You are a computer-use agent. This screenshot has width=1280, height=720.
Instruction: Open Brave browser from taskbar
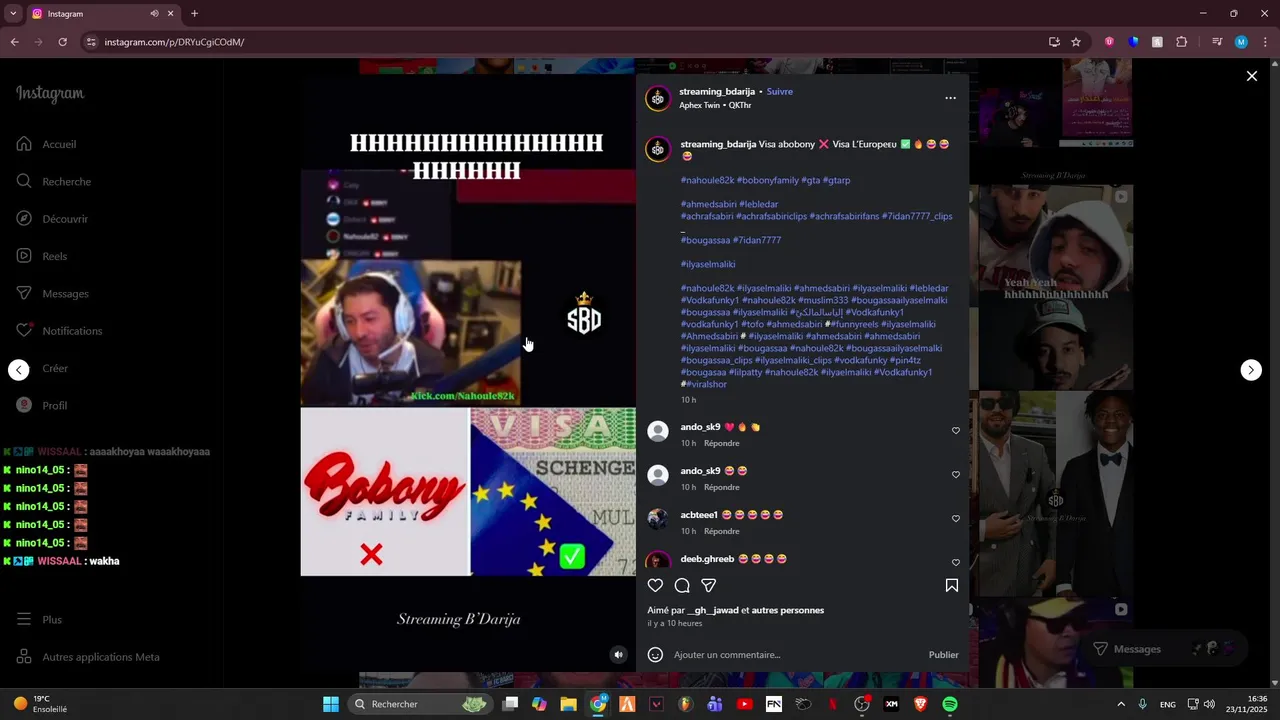(921, 704)
